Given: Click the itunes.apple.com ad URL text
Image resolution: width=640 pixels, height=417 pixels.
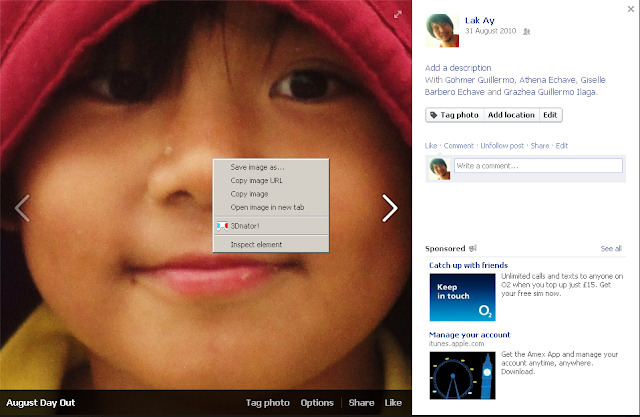Looking at the screenshot, I should (x=456, y=344).
